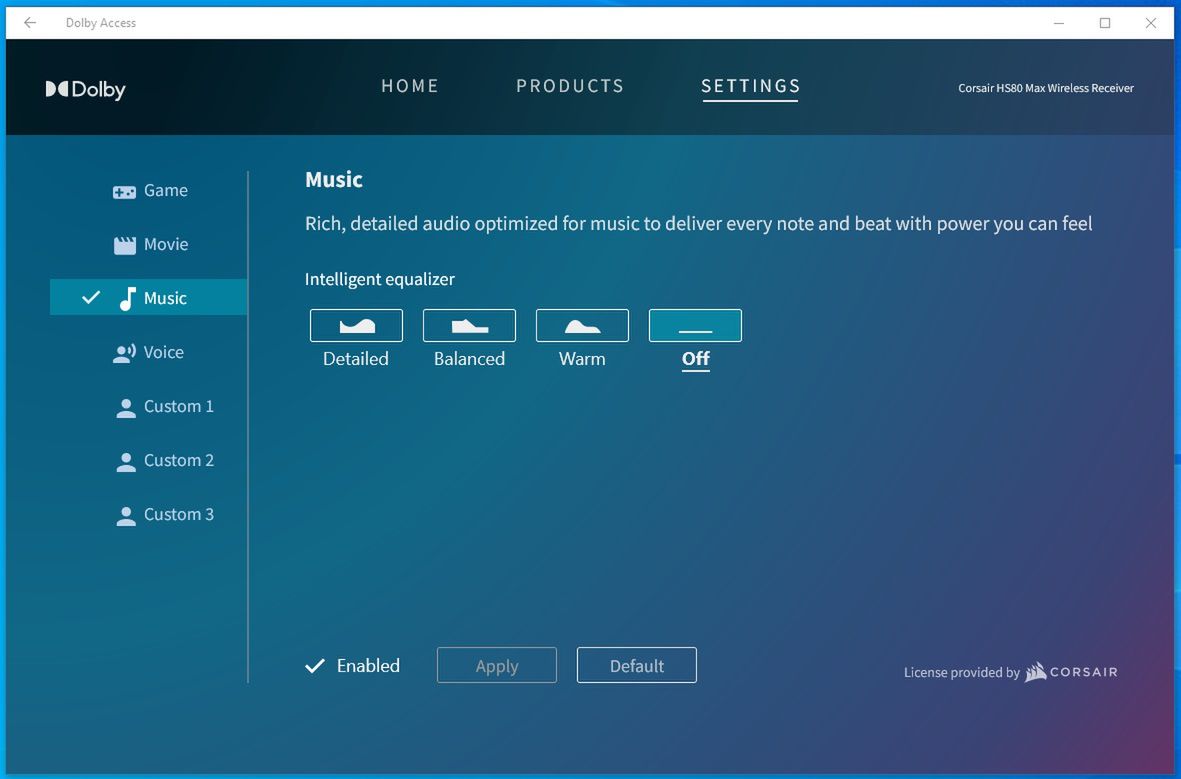Viewport: 1181px width, 779px height.
Task: Click the Default button
Action: coord(636,665)
